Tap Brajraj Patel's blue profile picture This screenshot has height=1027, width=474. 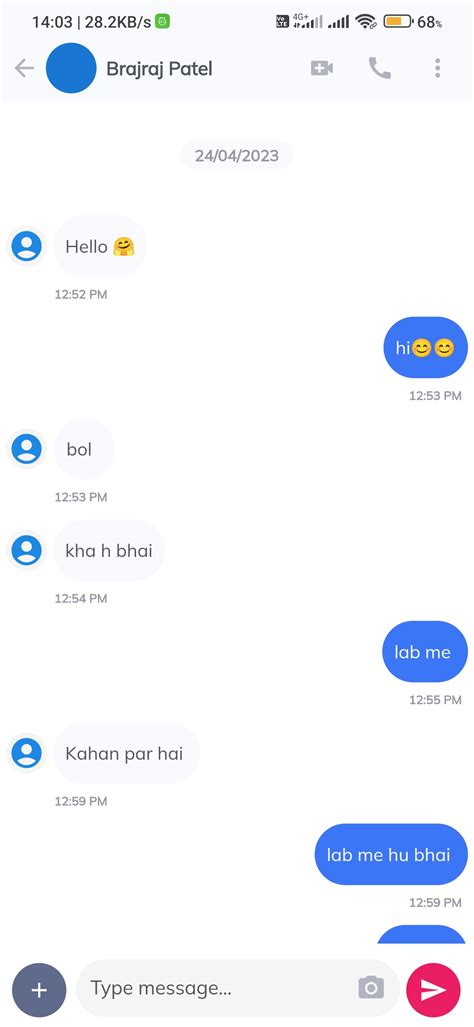[x=71, y=68]
